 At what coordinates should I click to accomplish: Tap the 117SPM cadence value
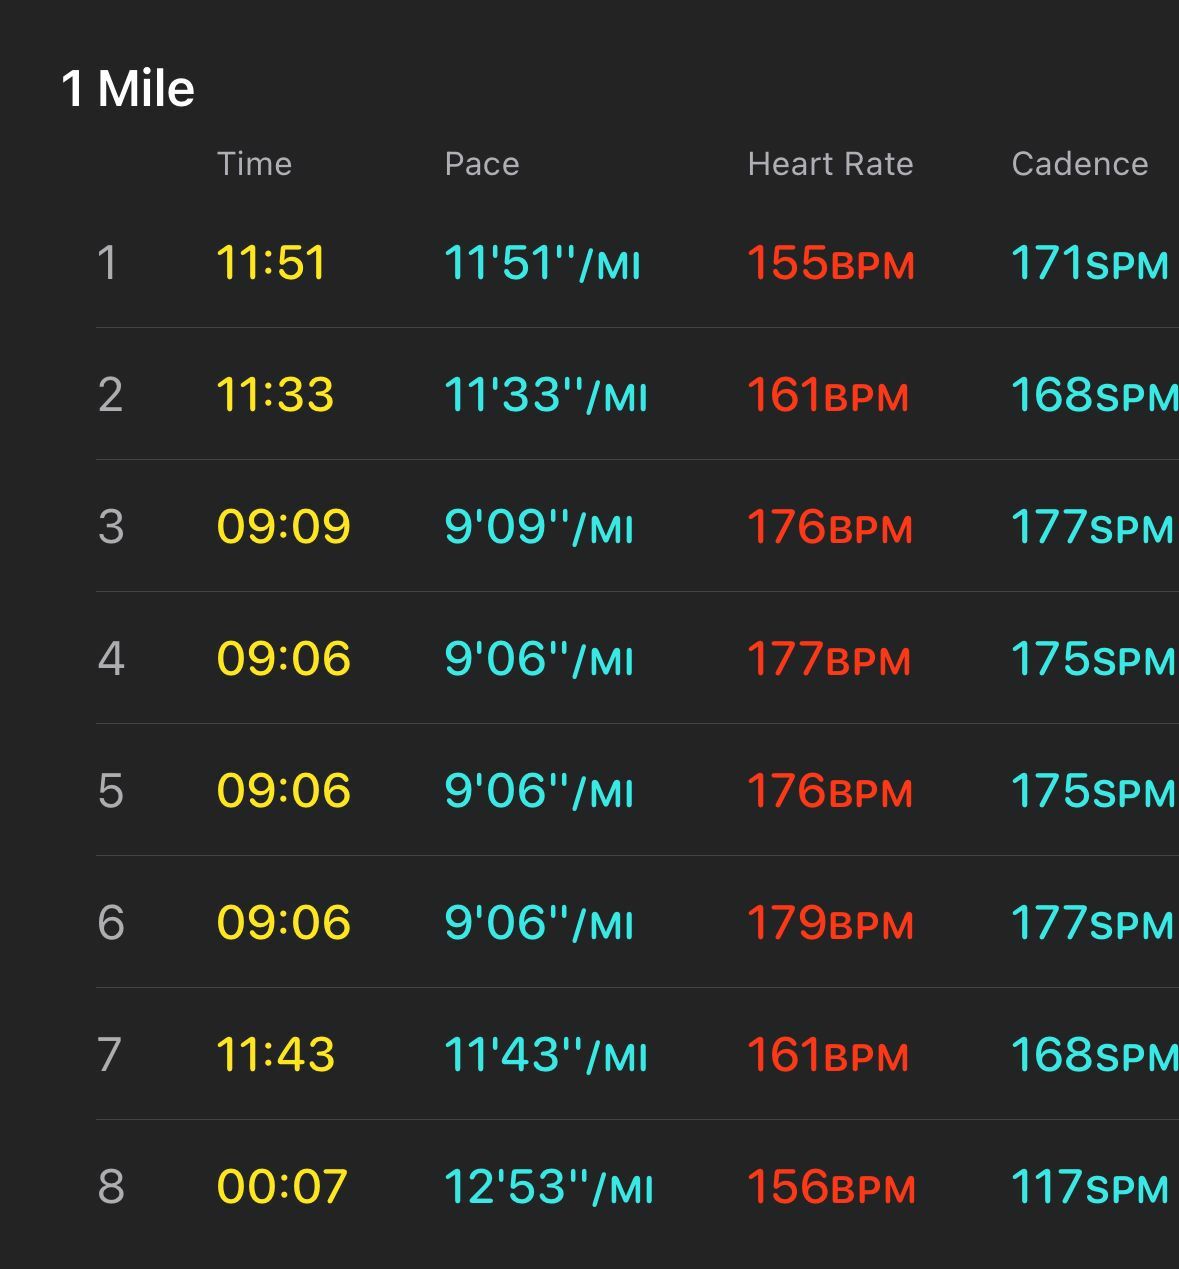pos(1091,1187)
